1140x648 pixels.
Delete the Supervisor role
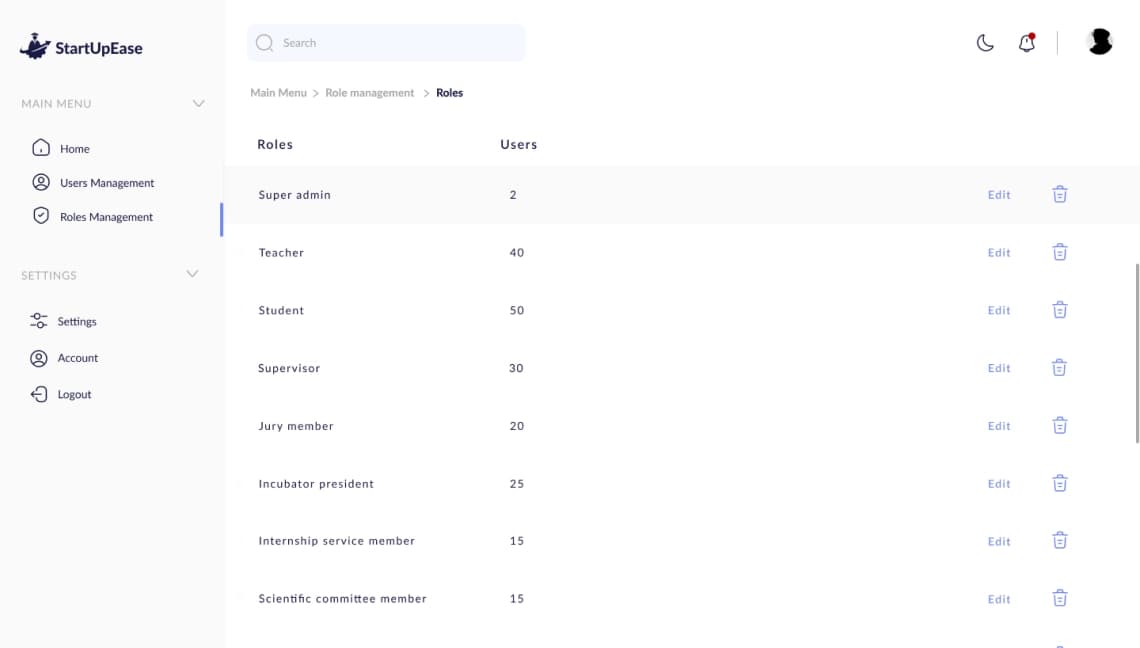(x=1059, y=367)
